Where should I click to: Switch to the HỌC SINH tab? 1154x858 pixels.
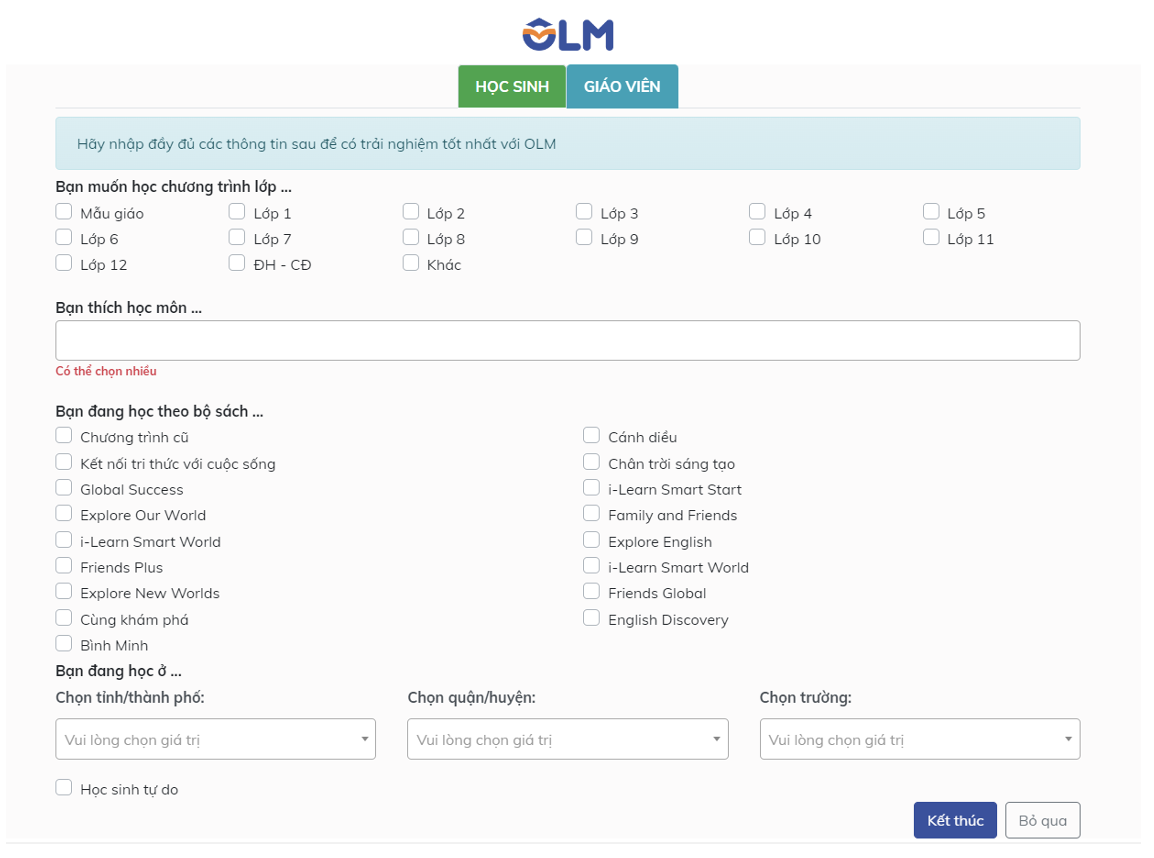512,87
